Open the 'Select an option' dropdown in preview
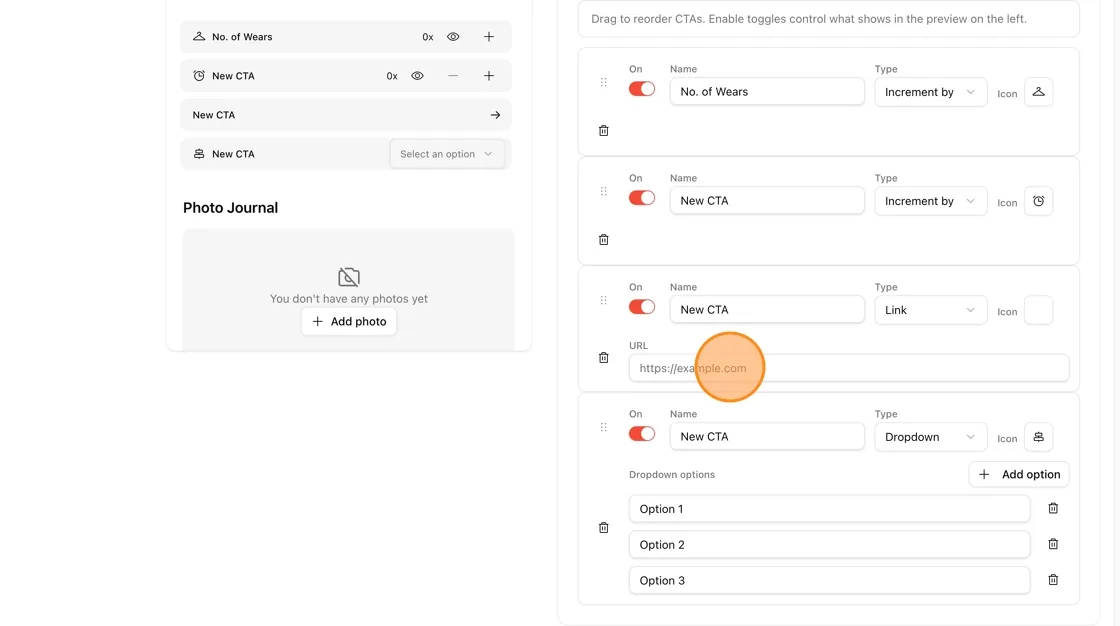 [x=447, y=154]
